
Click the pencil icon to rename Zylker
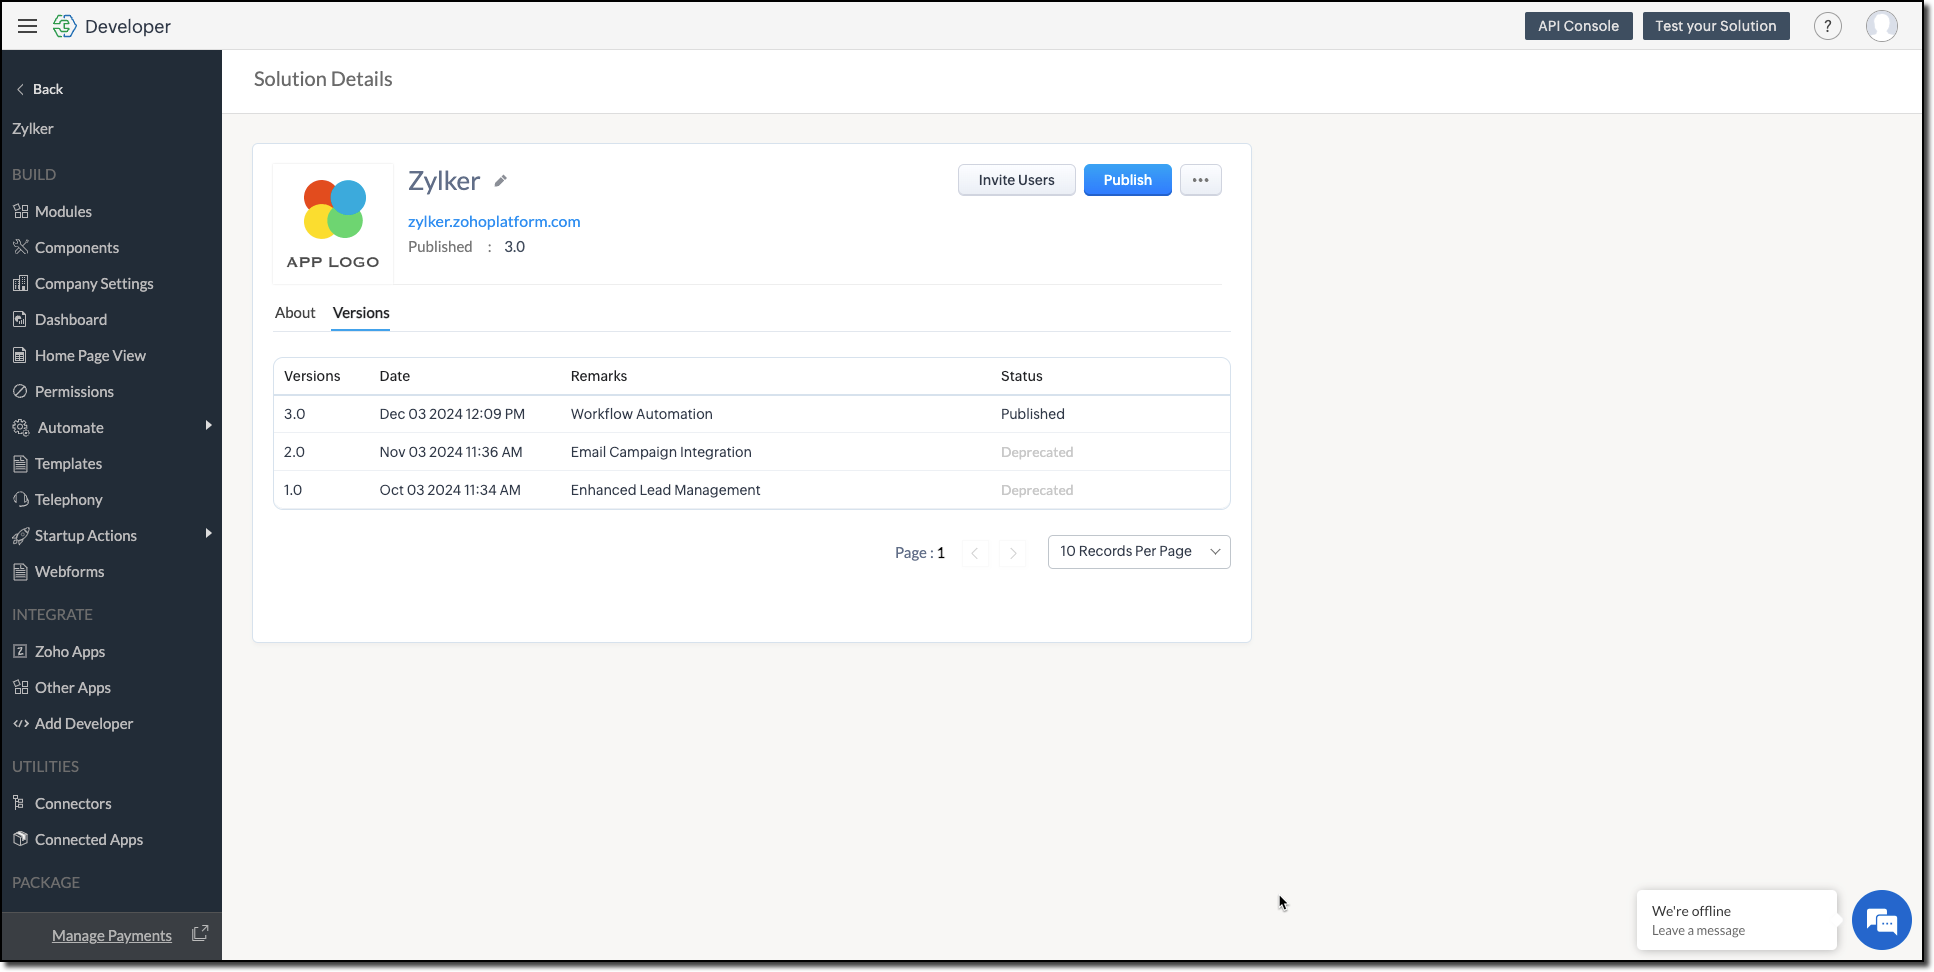tap(501, 181)
